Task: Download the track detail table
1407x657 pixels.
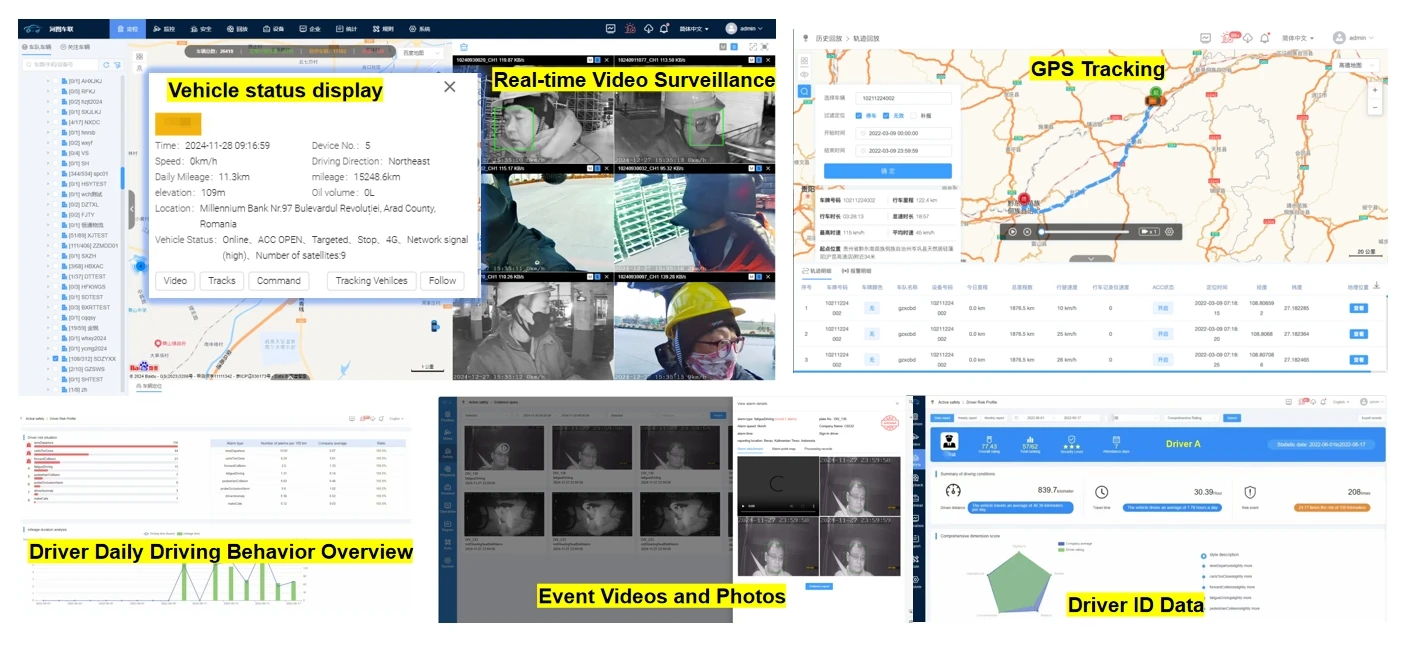Action: (1377, 285)
